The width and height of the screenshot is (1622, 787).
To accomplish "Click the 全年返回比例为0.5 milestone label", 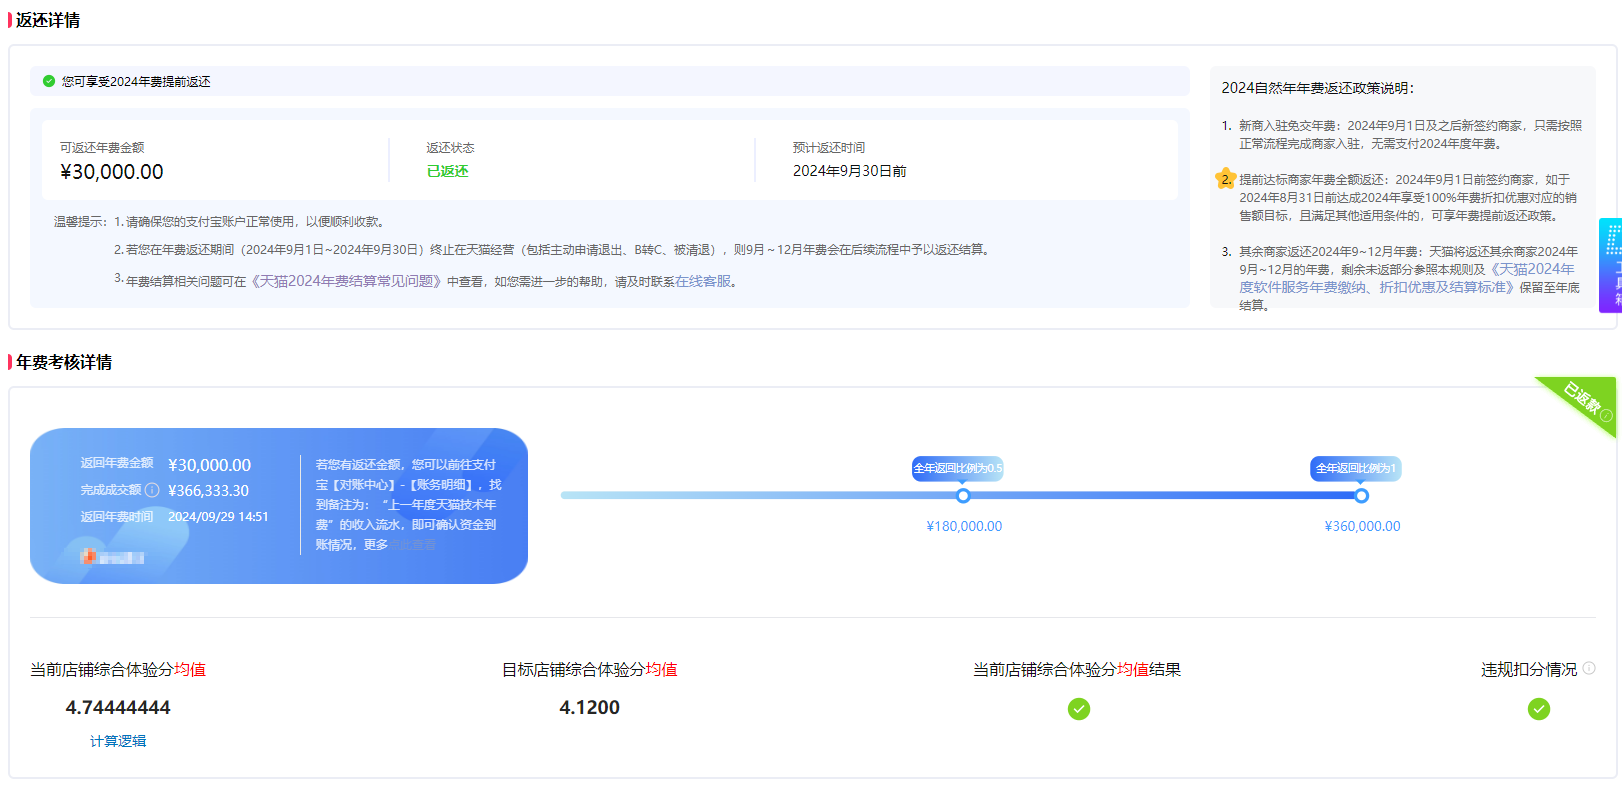I will pos(957,468).
